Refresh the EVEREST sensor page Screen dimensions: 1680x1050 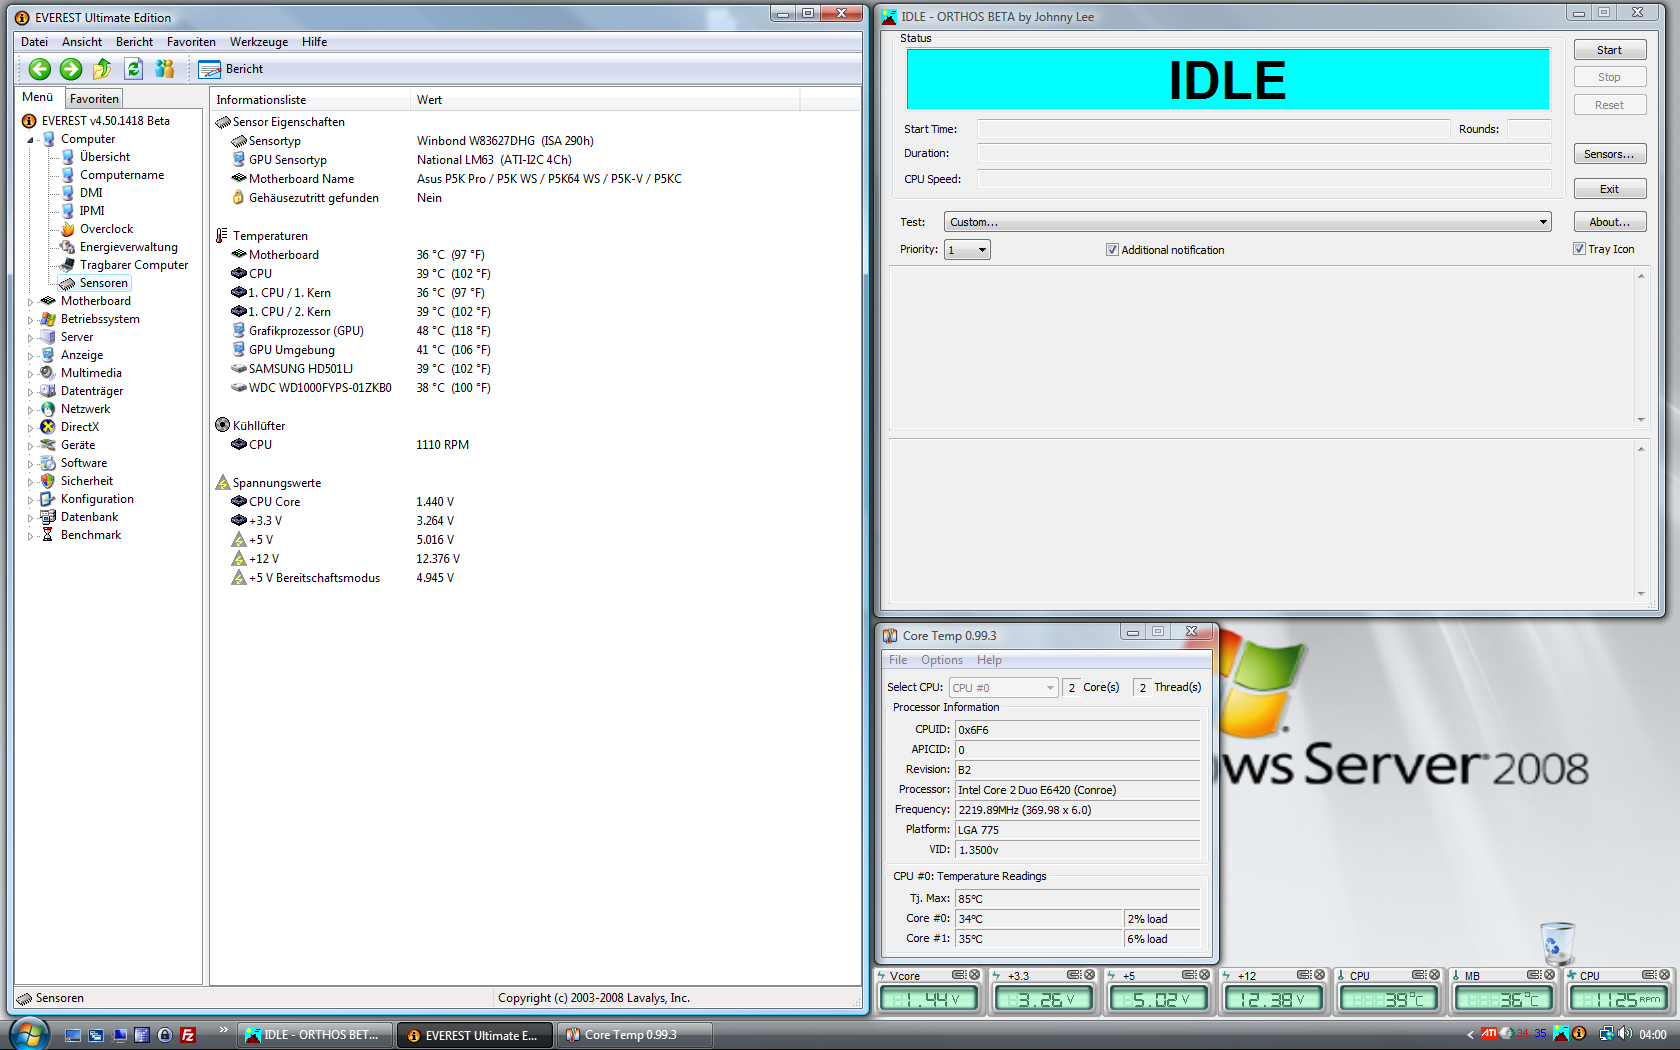click(134, 69)
